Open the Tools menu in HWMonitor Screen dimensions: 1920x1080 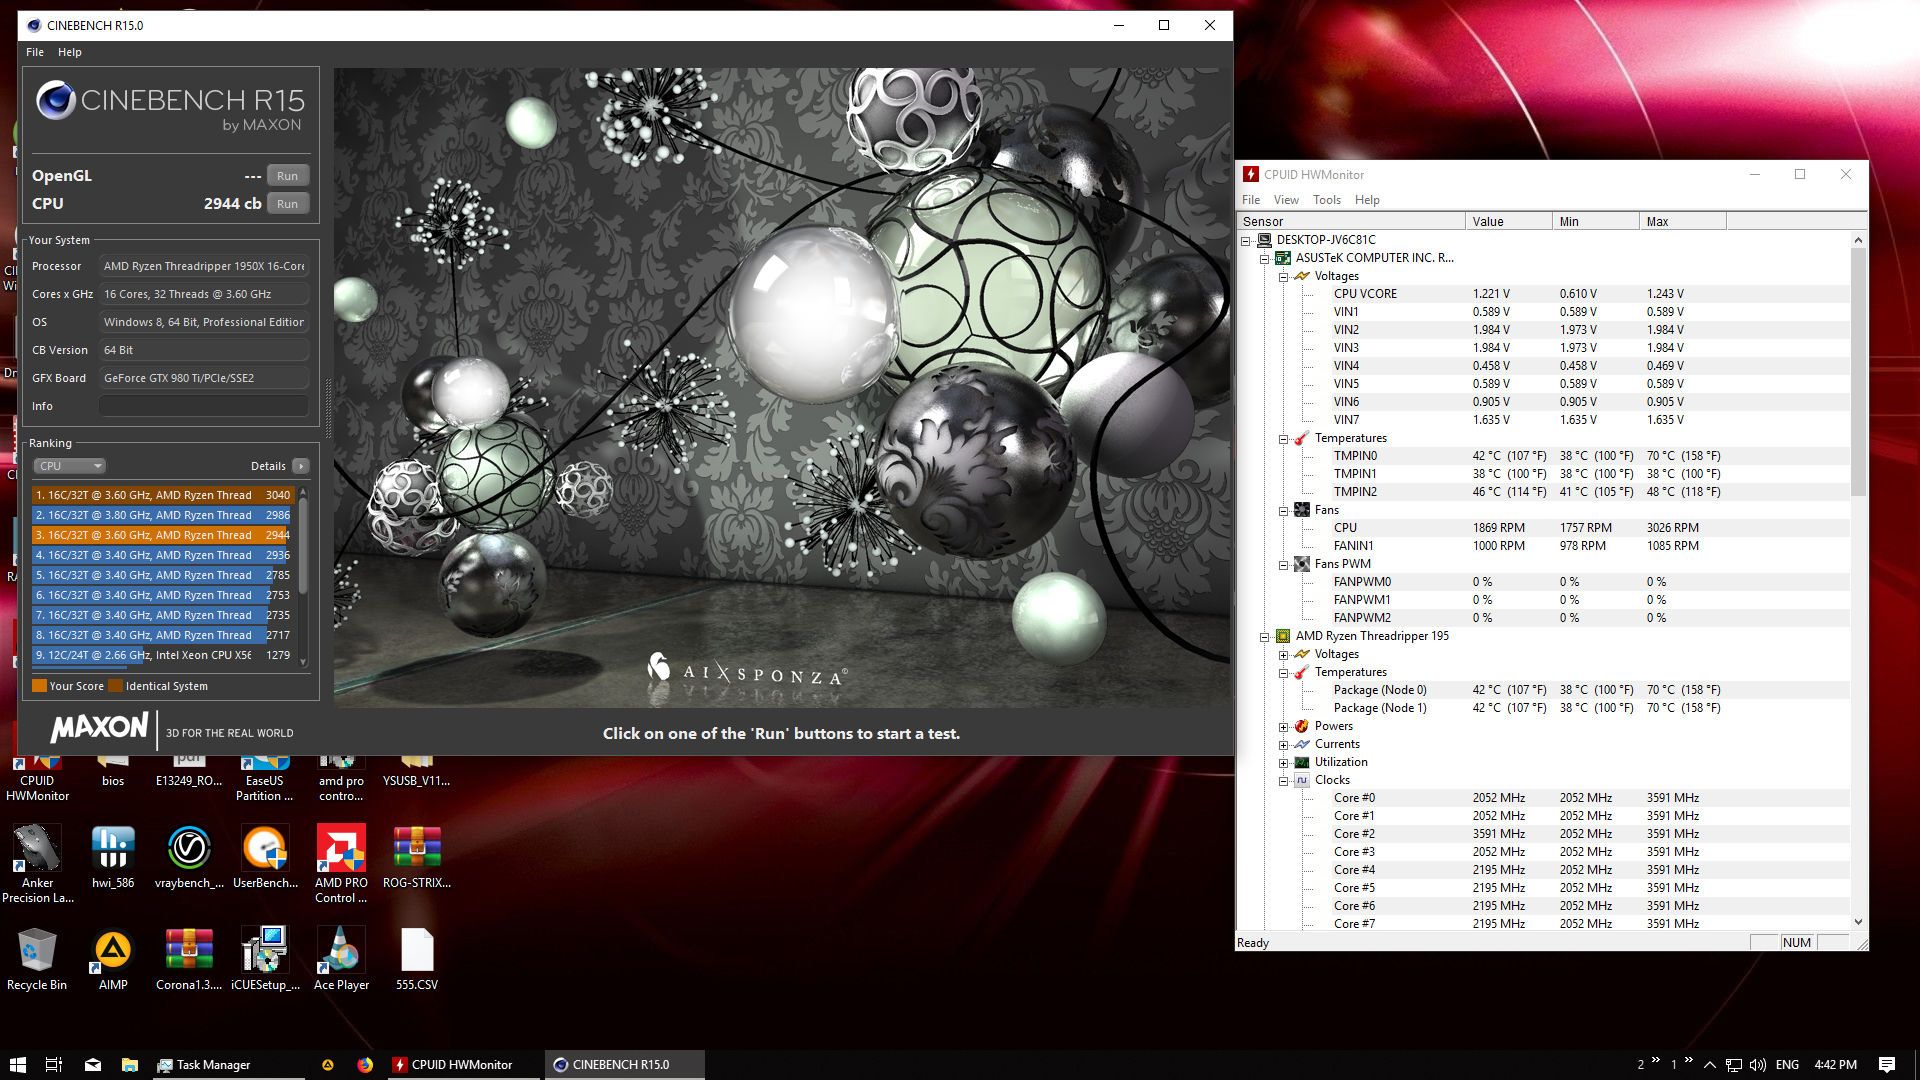pyautogui.click(x=1327, y=200)
